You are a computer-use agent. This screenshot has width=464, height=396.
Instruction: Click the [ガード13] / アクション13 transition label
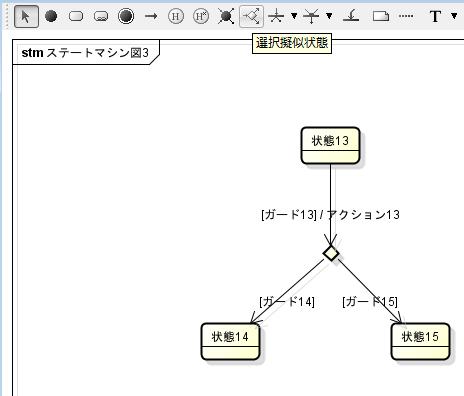tap(330, 214)
